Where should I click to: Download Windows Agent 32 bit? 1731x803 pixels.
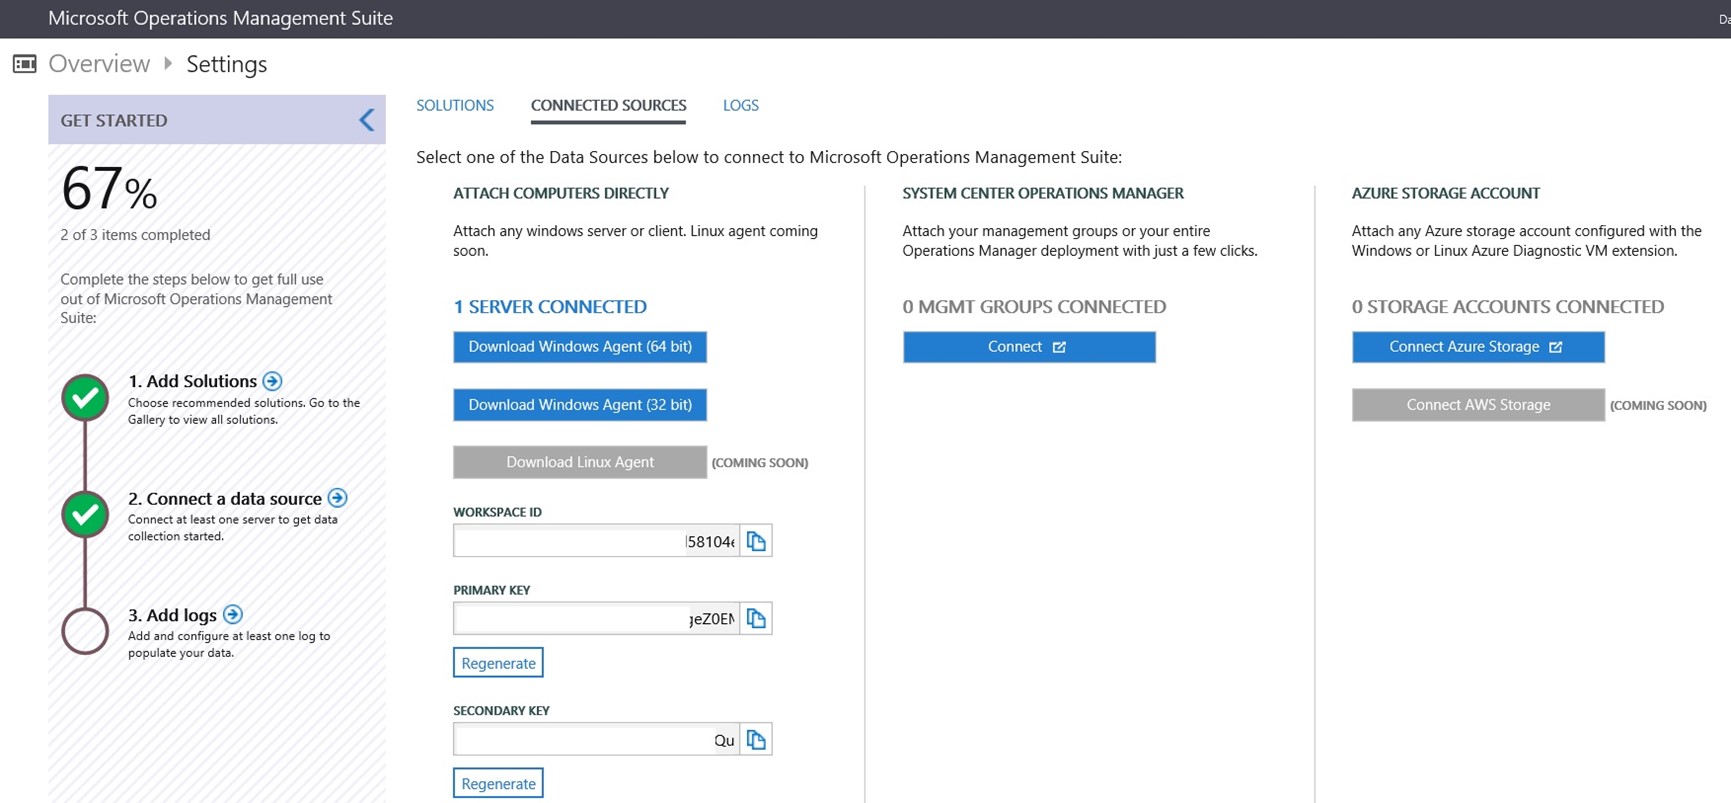click(580, 405)
